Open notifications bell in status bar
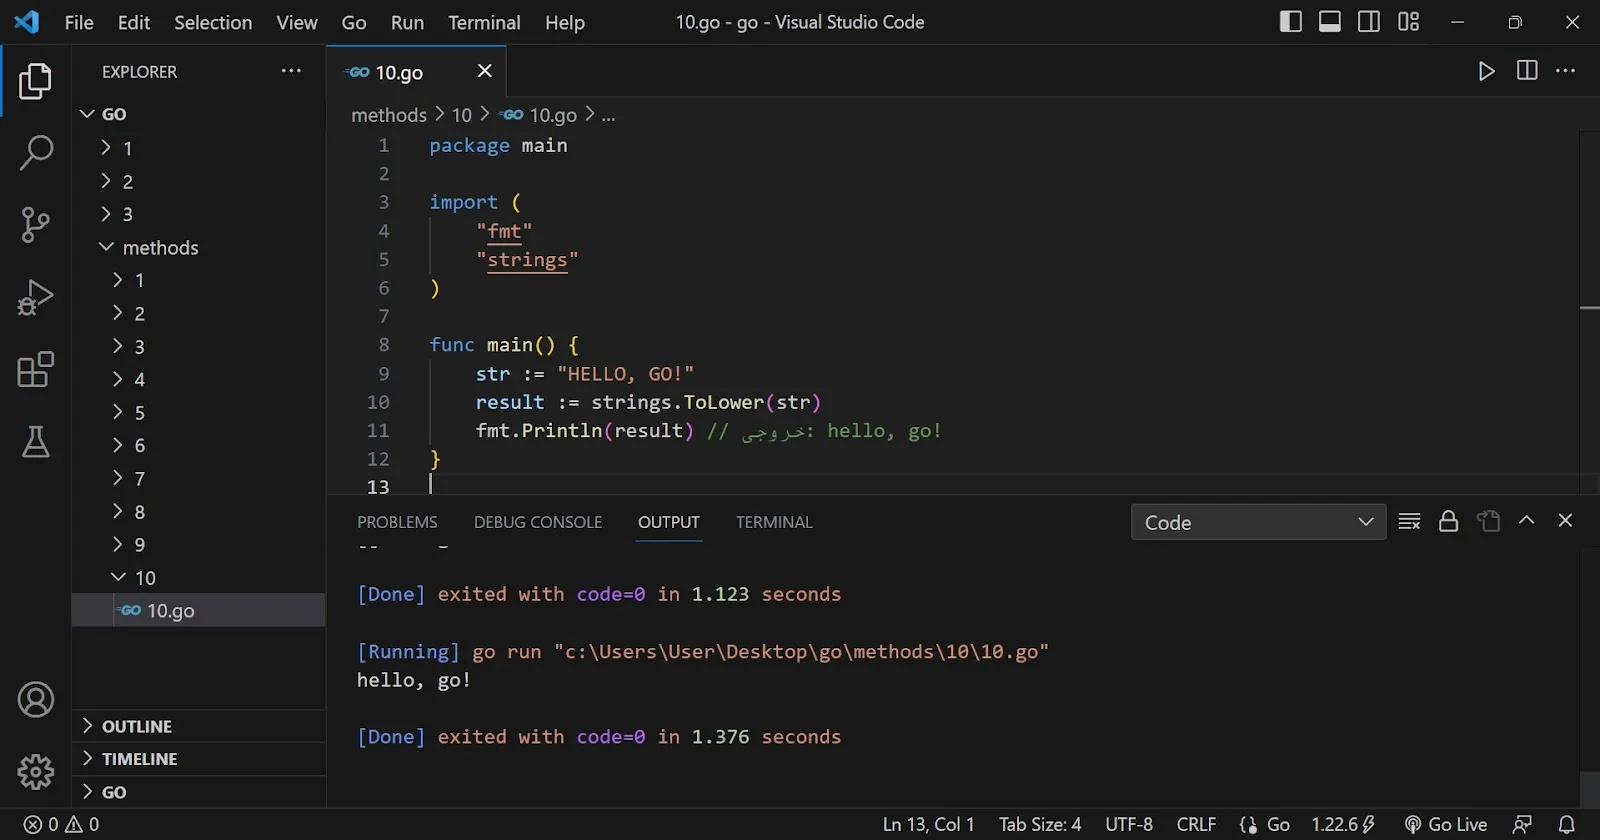The image size is (1600, 840). point(1567,825)
